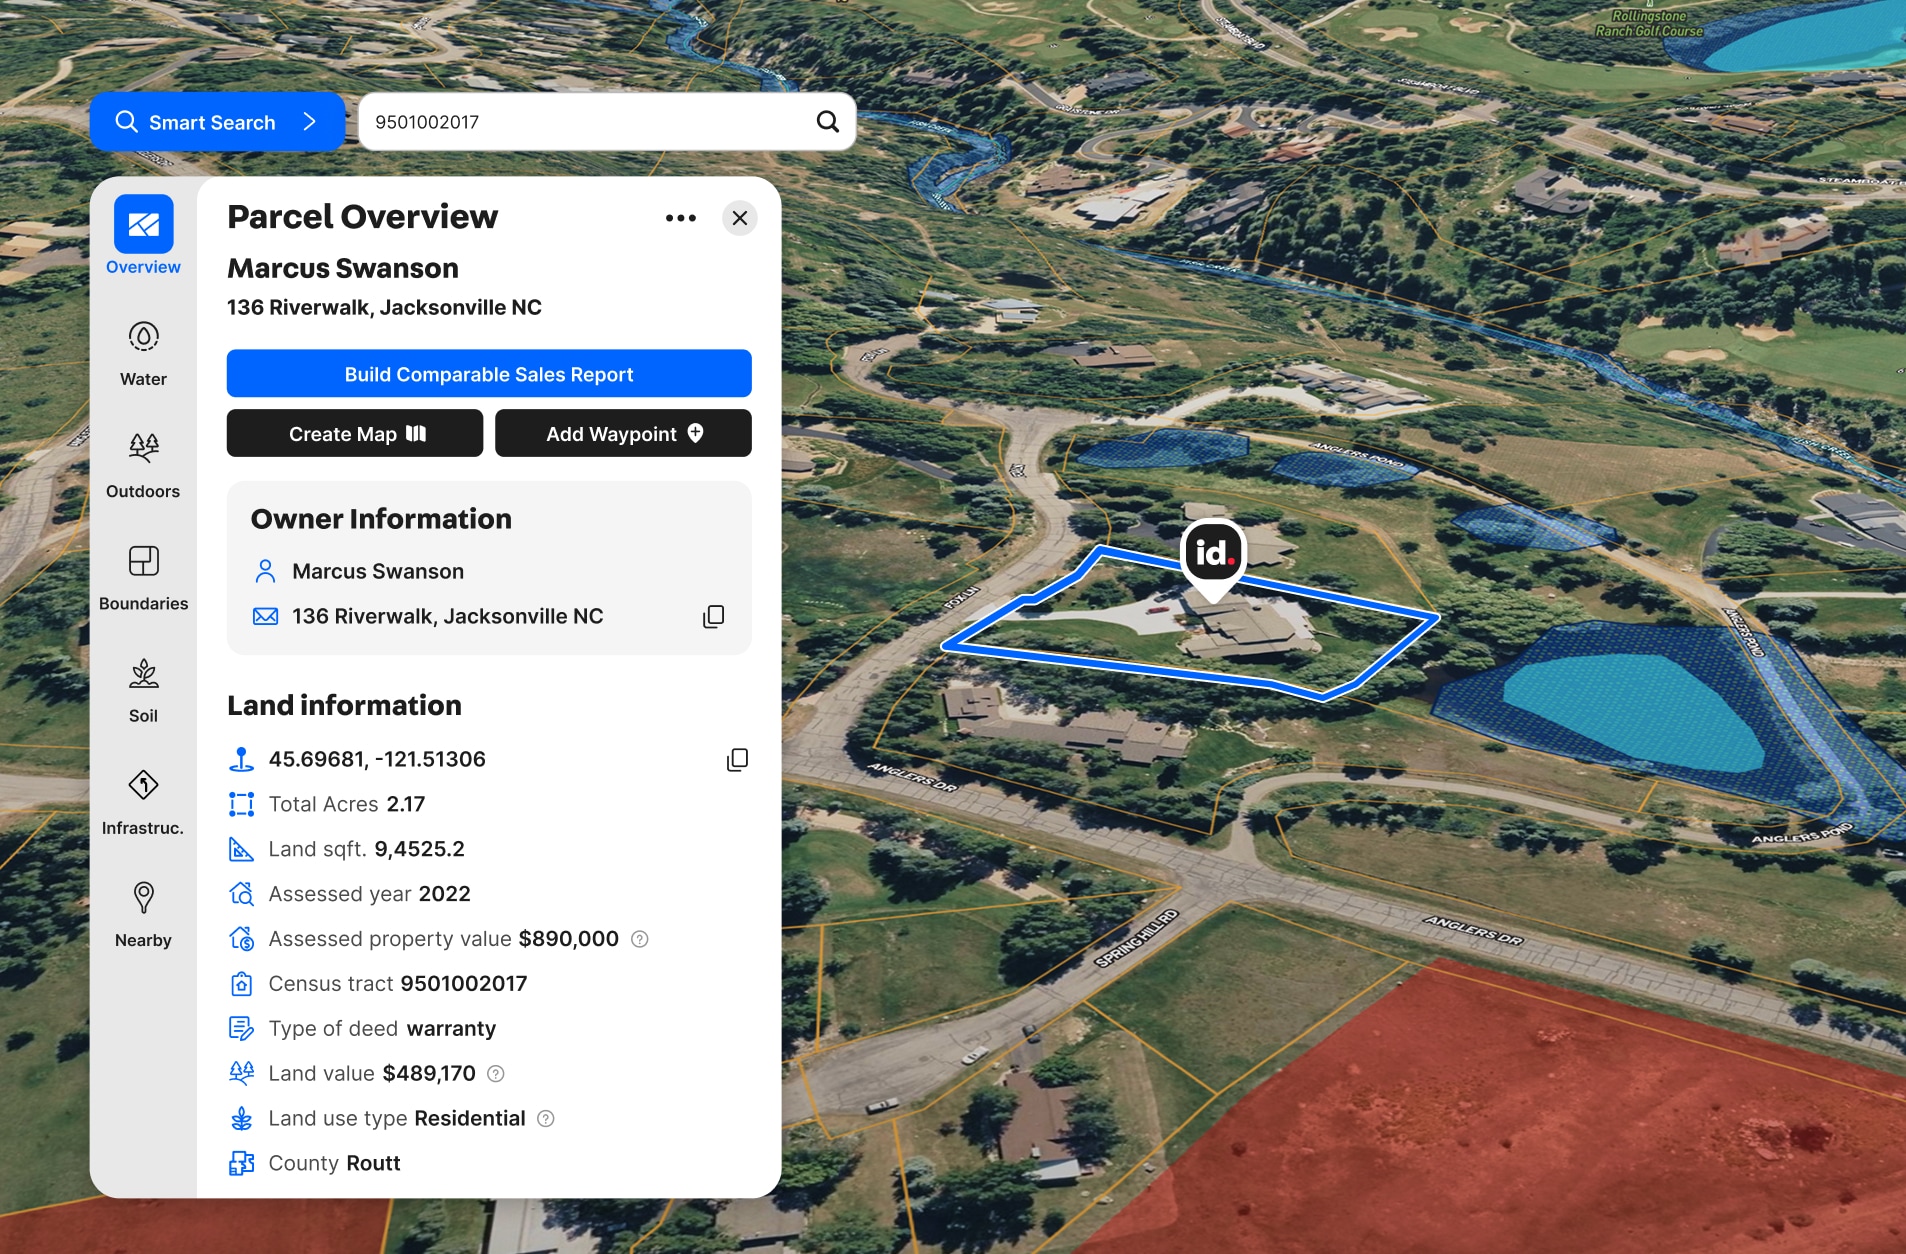Click Build Comparable Sales Report
1906x1254 pixels.
click(x=488, y=373)
